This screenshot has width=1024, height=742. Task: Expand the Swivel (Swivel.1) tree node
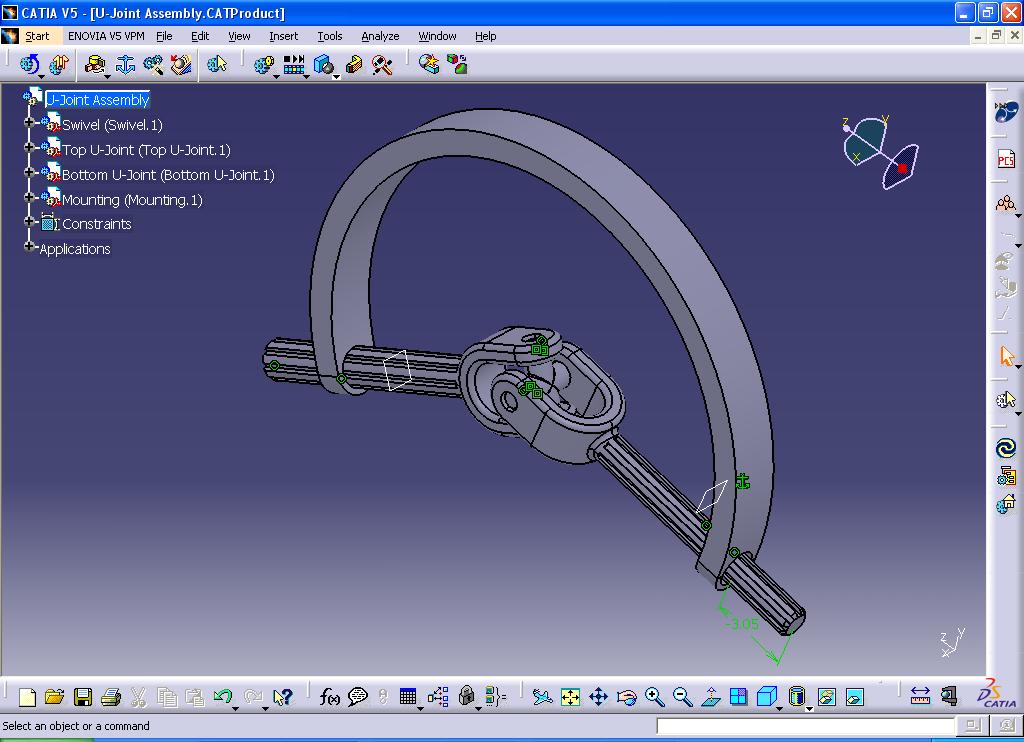pyautogui.click(x=30, y=124)
